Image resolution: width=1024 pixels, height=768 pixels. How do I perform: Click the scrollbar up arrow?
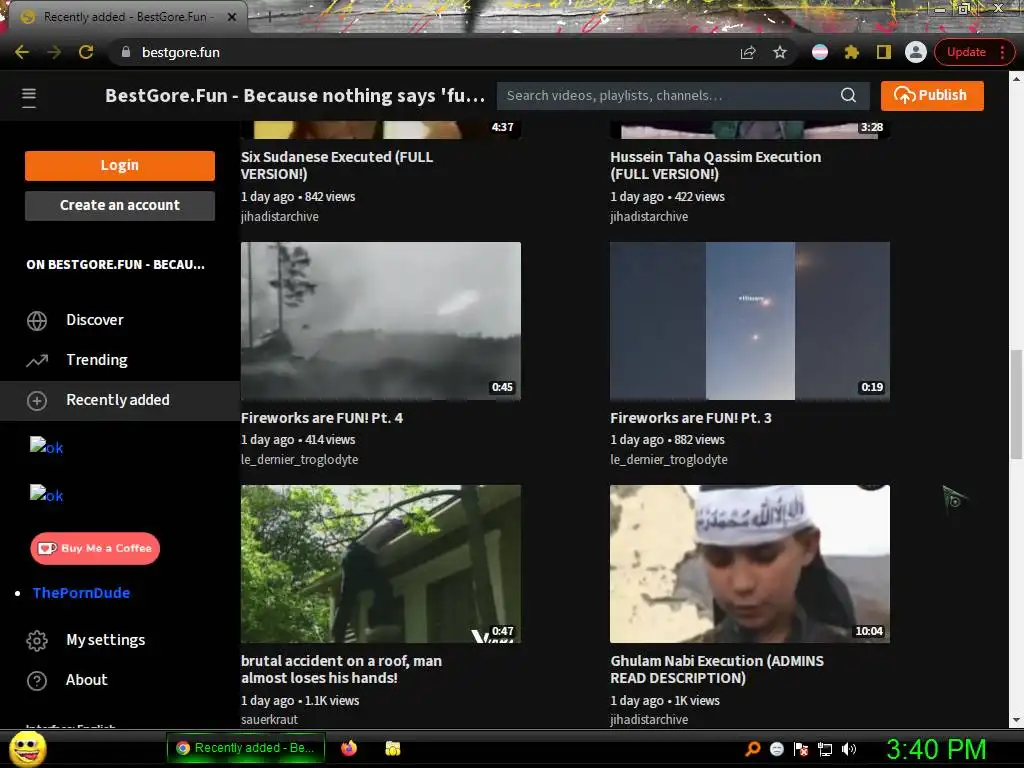[x=1016, y=78]
